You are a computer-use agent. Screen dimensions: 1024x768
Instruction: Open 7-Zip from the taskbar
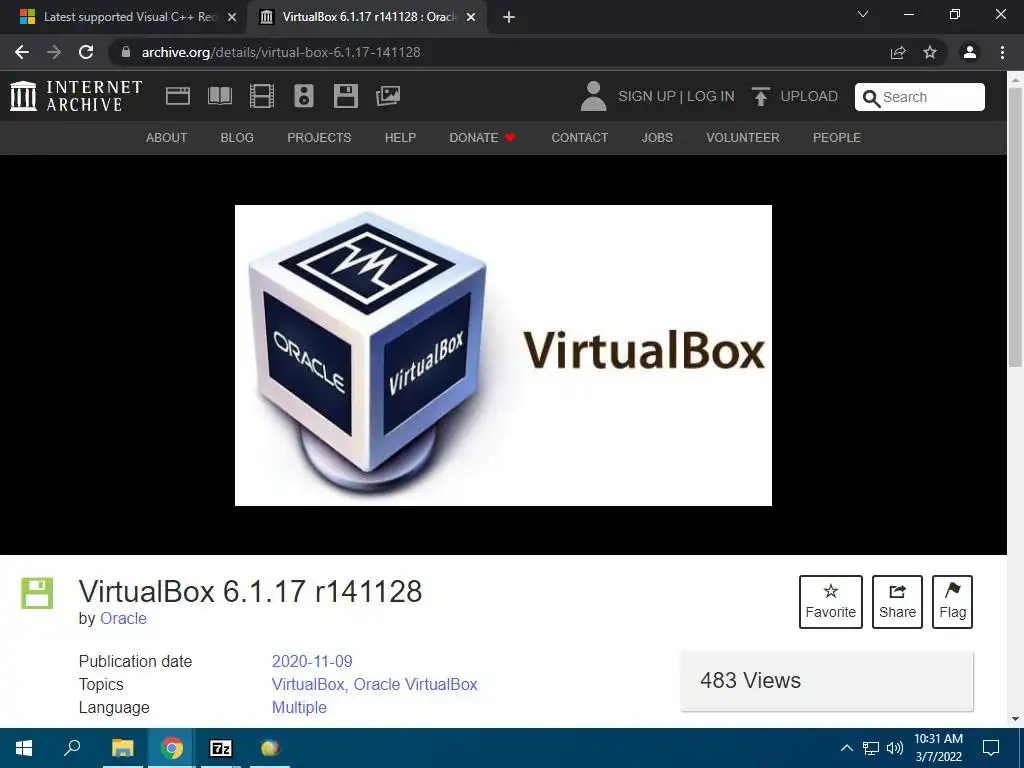point(220,748)
